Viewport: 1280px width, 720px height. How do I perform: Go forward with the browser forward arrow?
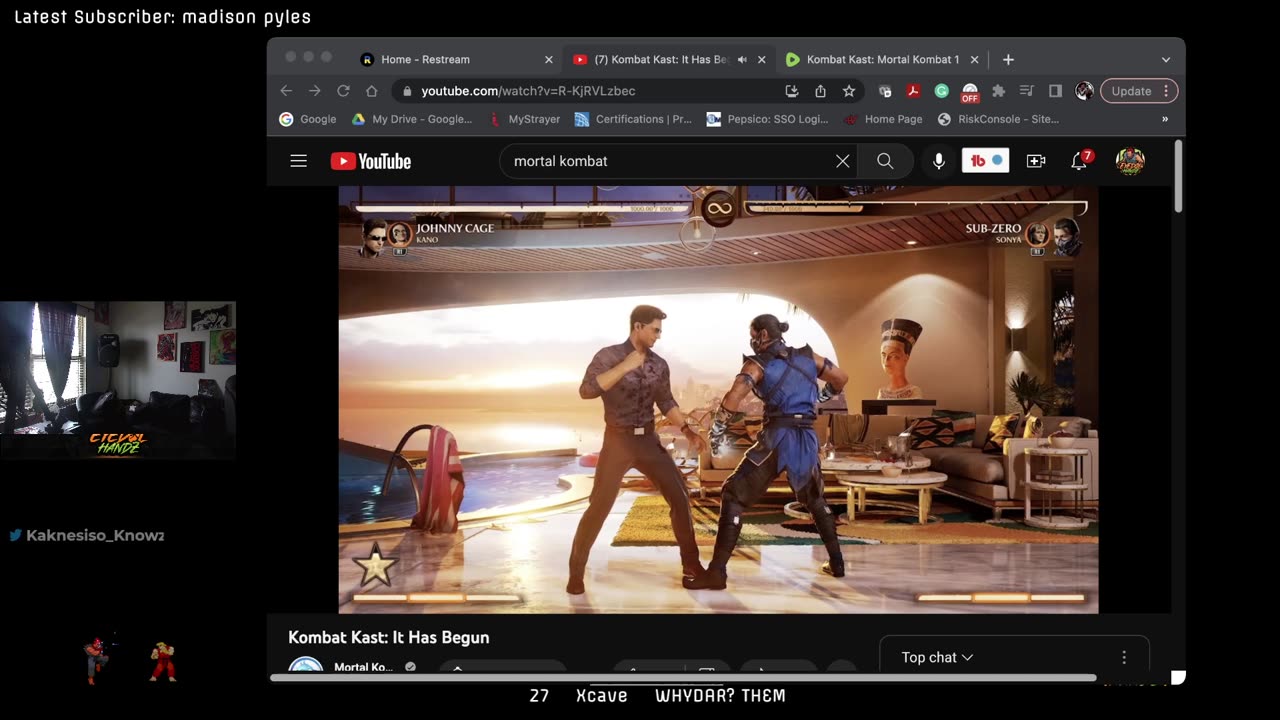[x=315, y=91]
